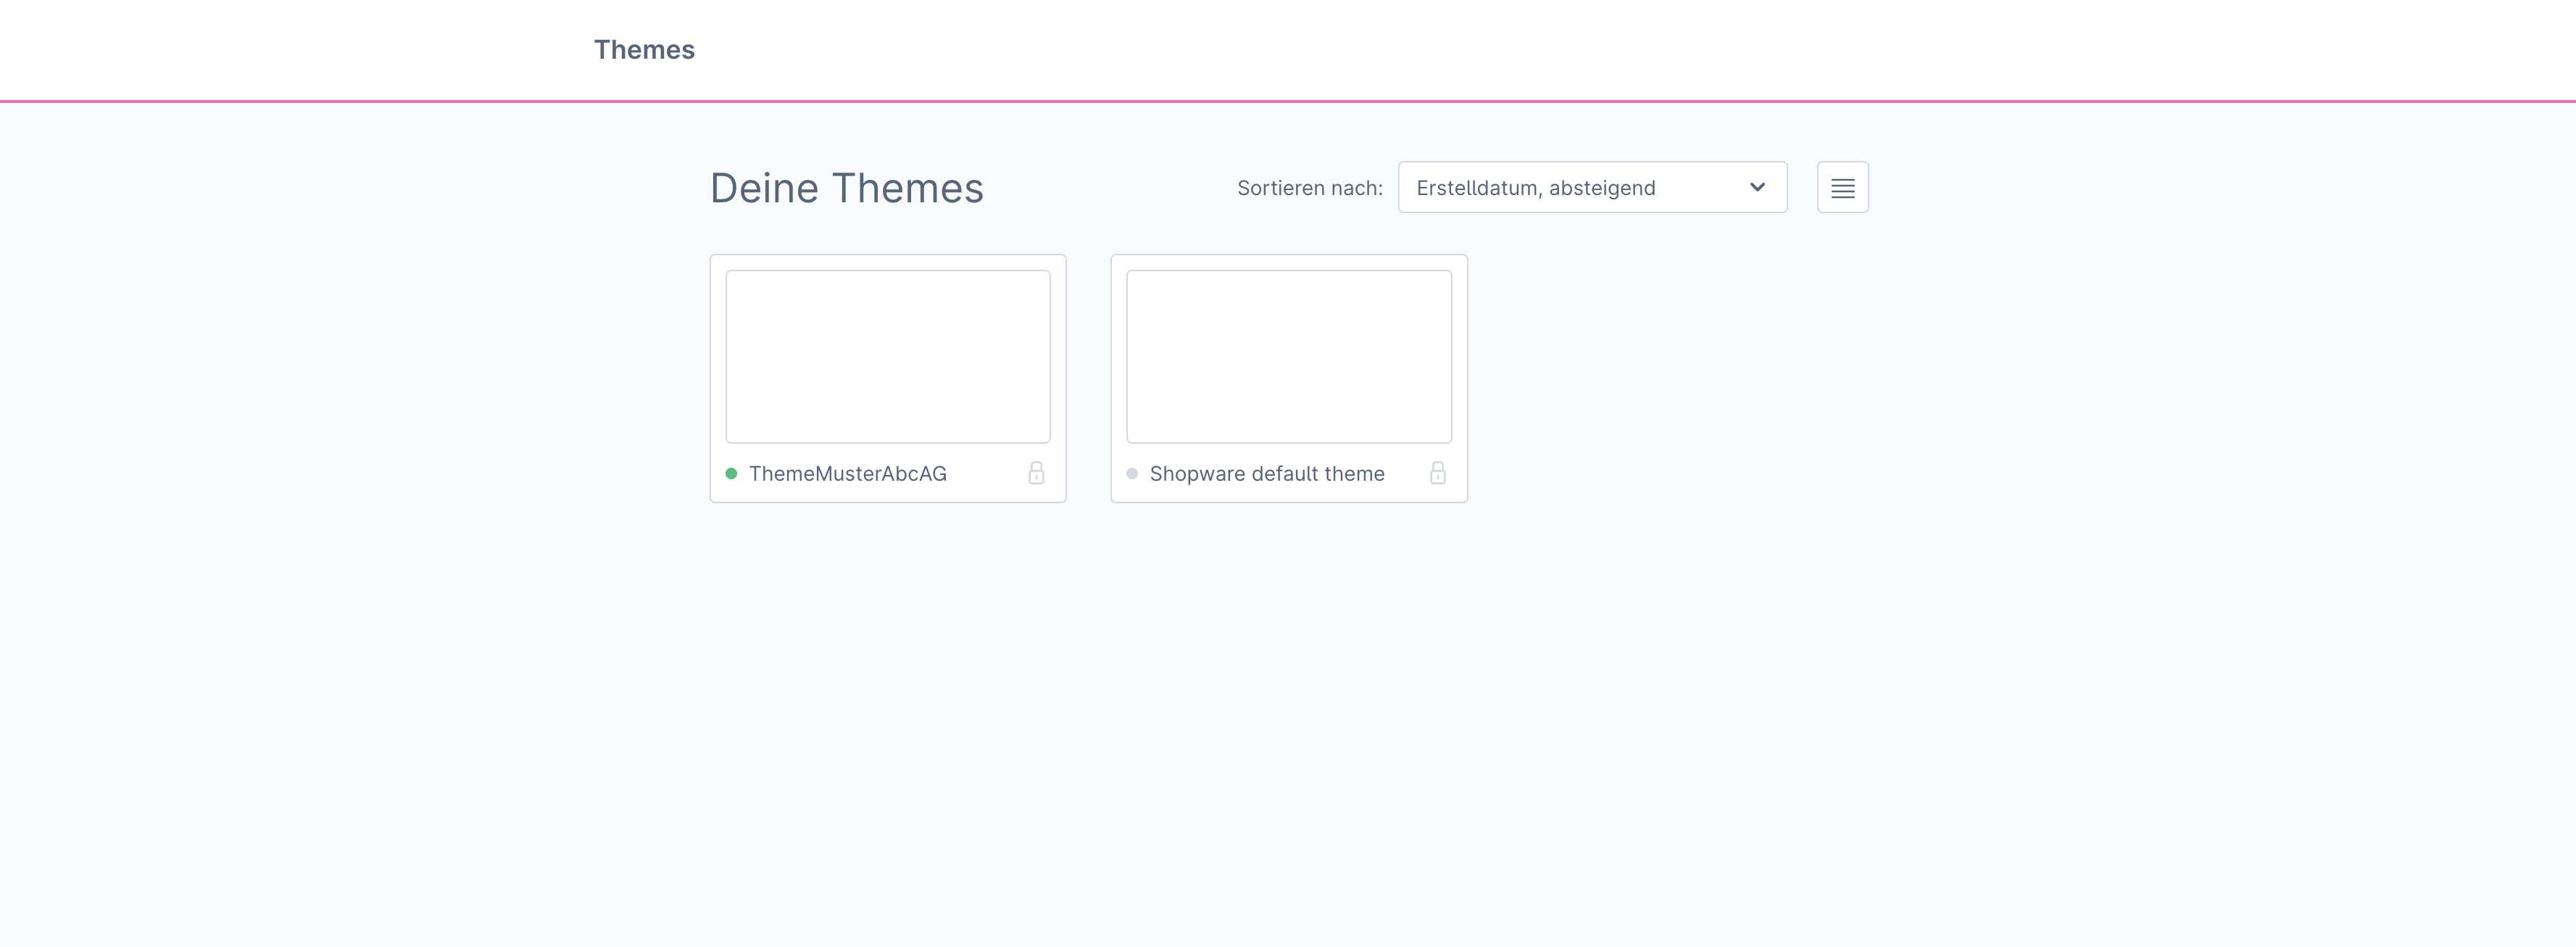Click the Themes page title in header
2576x947 pixels.
(x=644, y=50)
